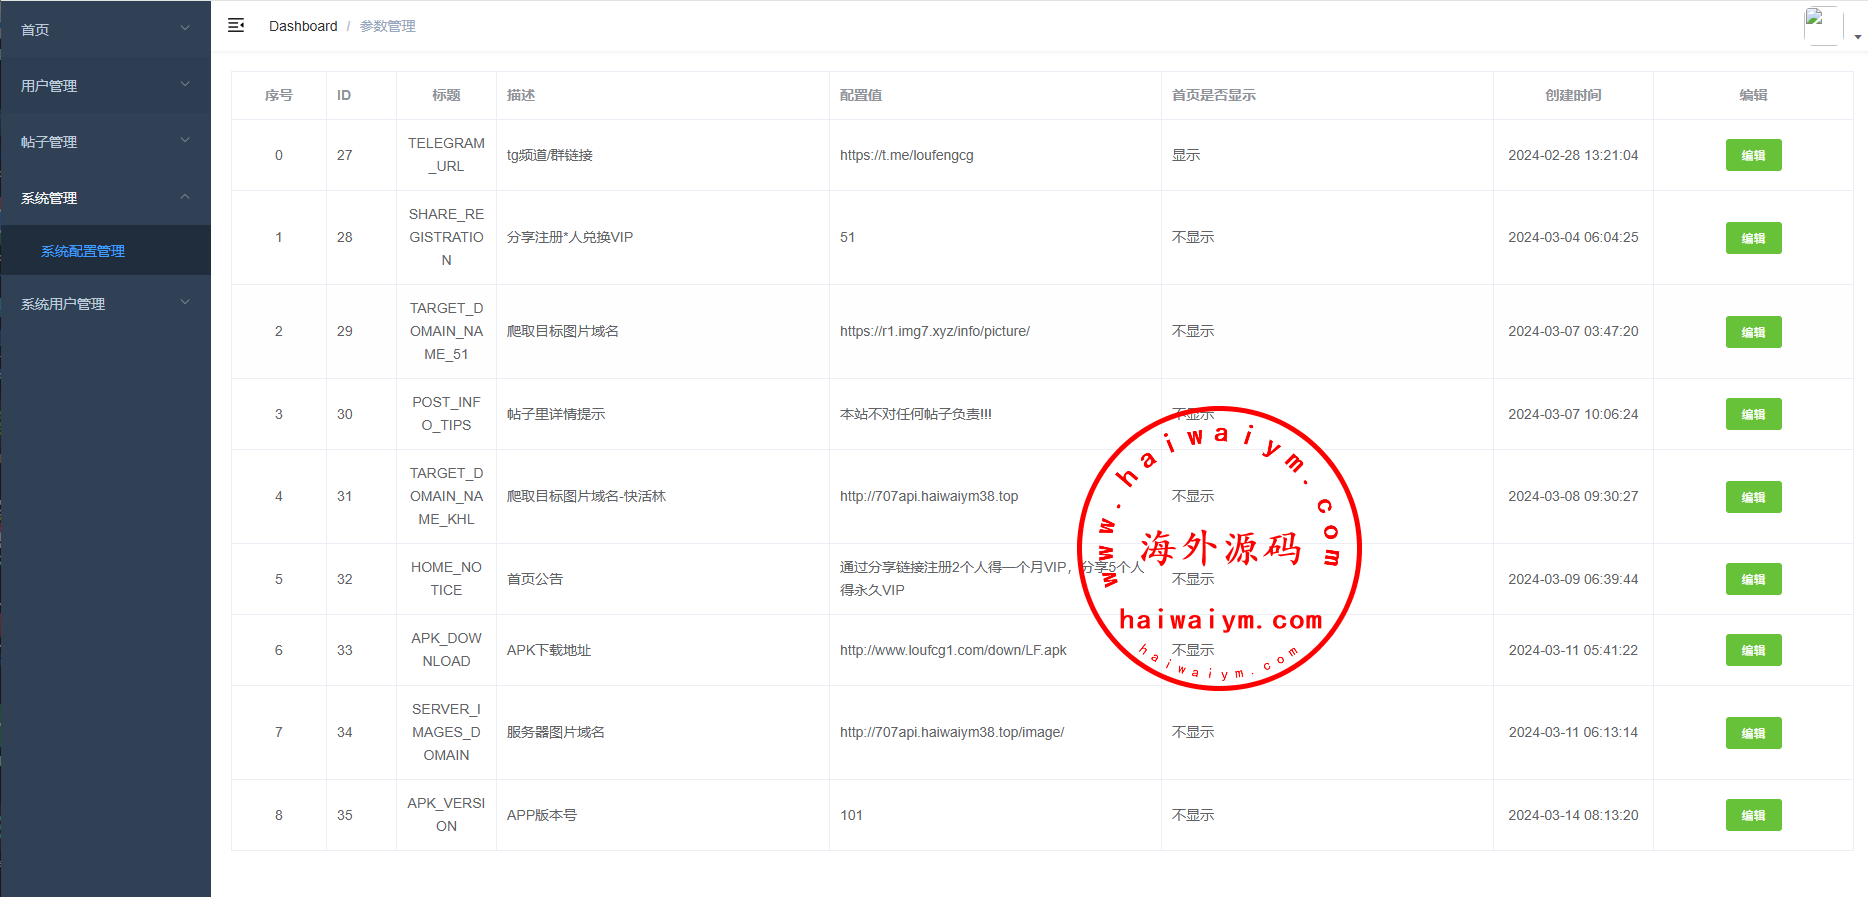Expand the 首页 sidebar menu
This screenshot has height=897, width=1868.
[105, 29]
